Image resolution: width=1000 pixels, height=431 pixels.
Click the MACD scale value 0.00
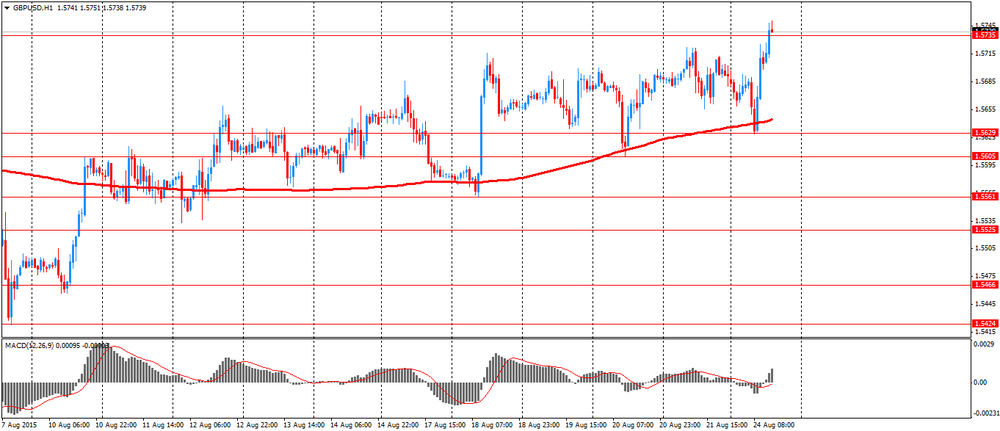[982, 383]
